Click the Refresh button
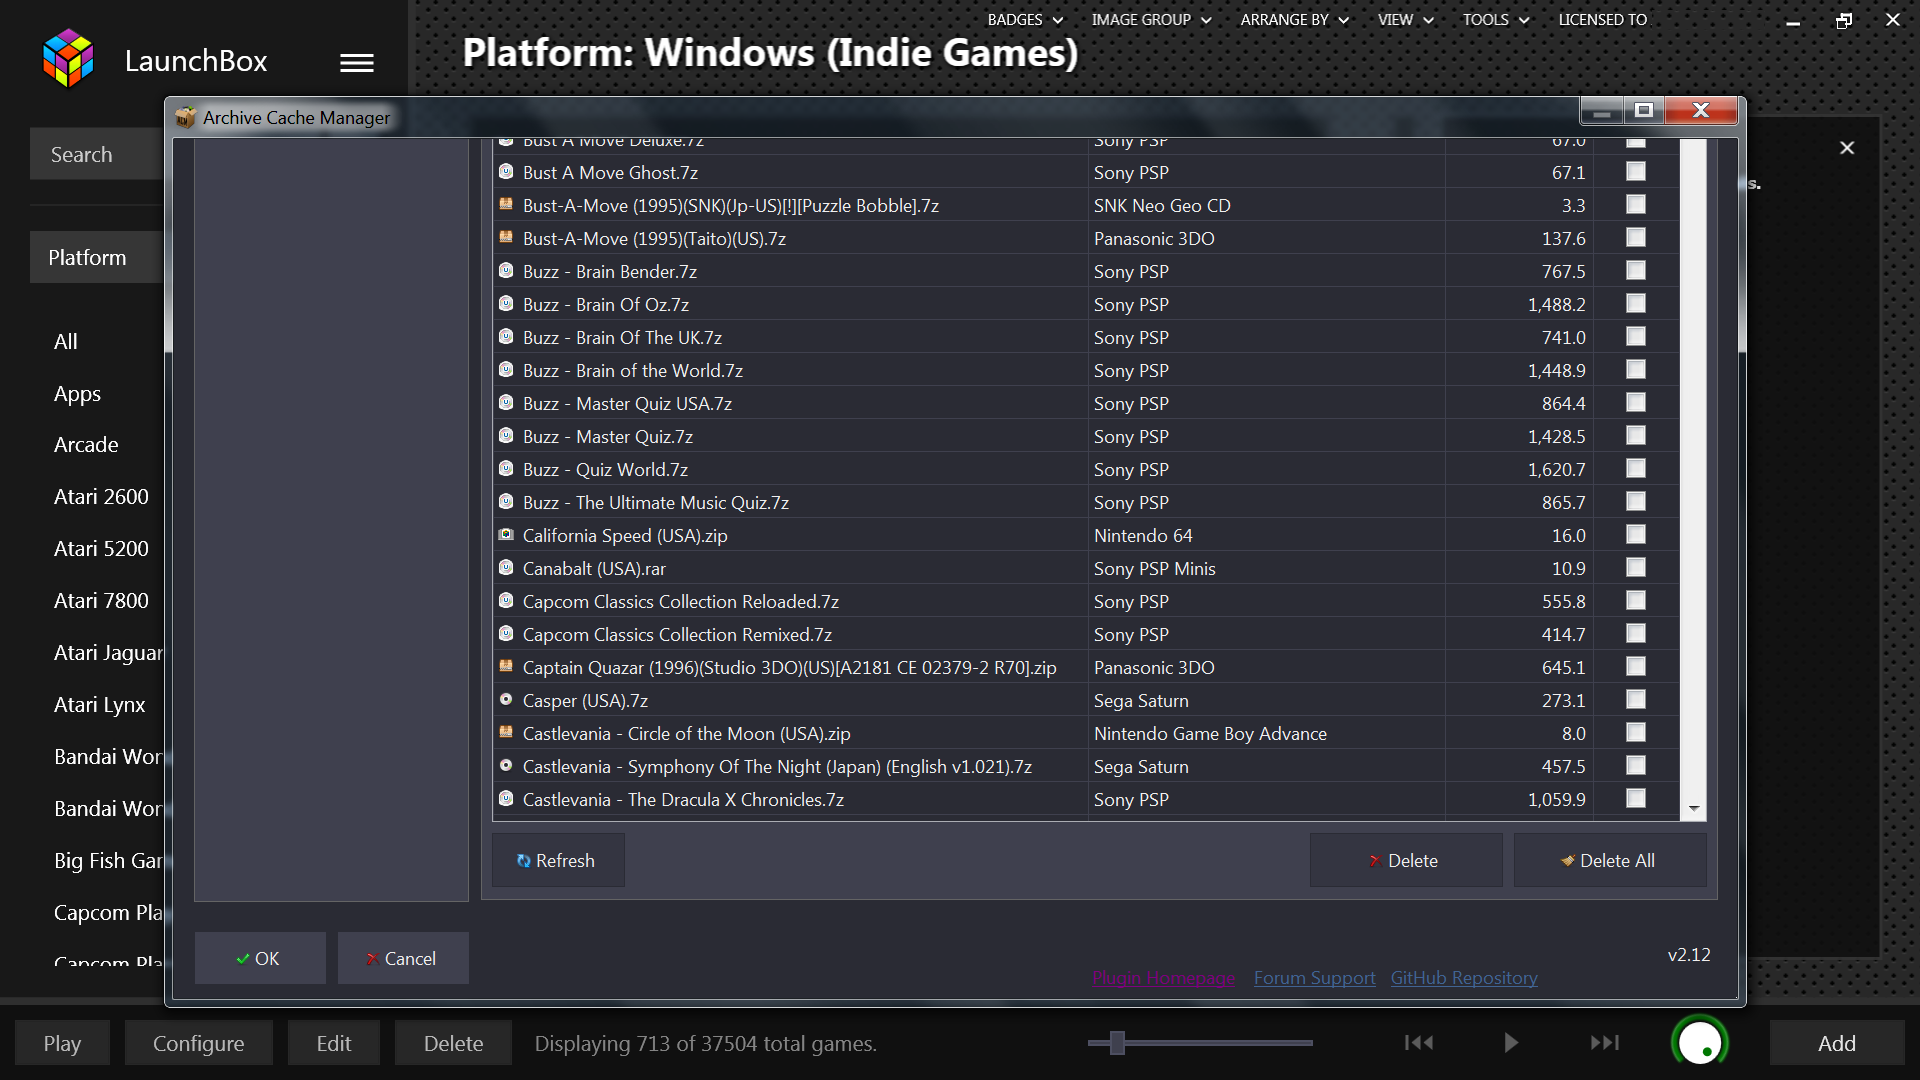Screen dimensions: 1920x1080 558,860
